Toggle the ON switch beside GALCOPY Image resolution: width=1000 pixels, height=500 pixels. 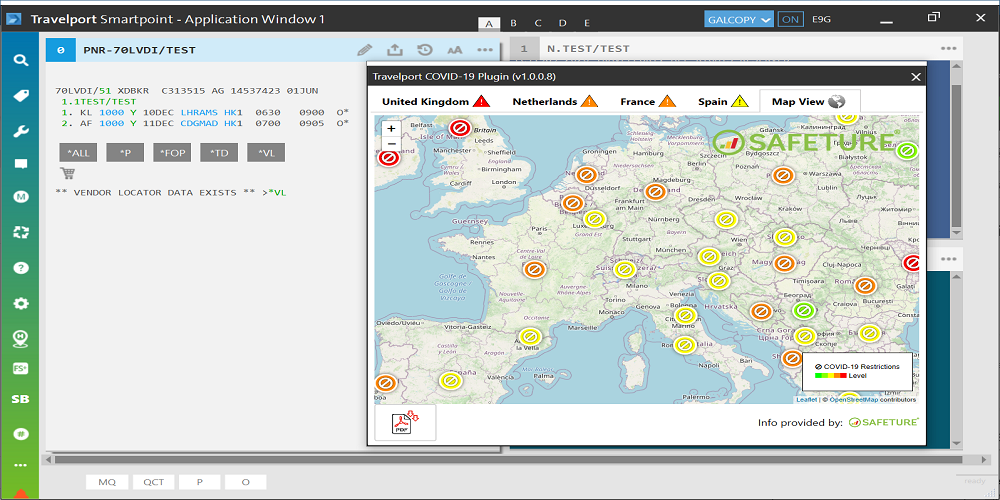[790, 19]
